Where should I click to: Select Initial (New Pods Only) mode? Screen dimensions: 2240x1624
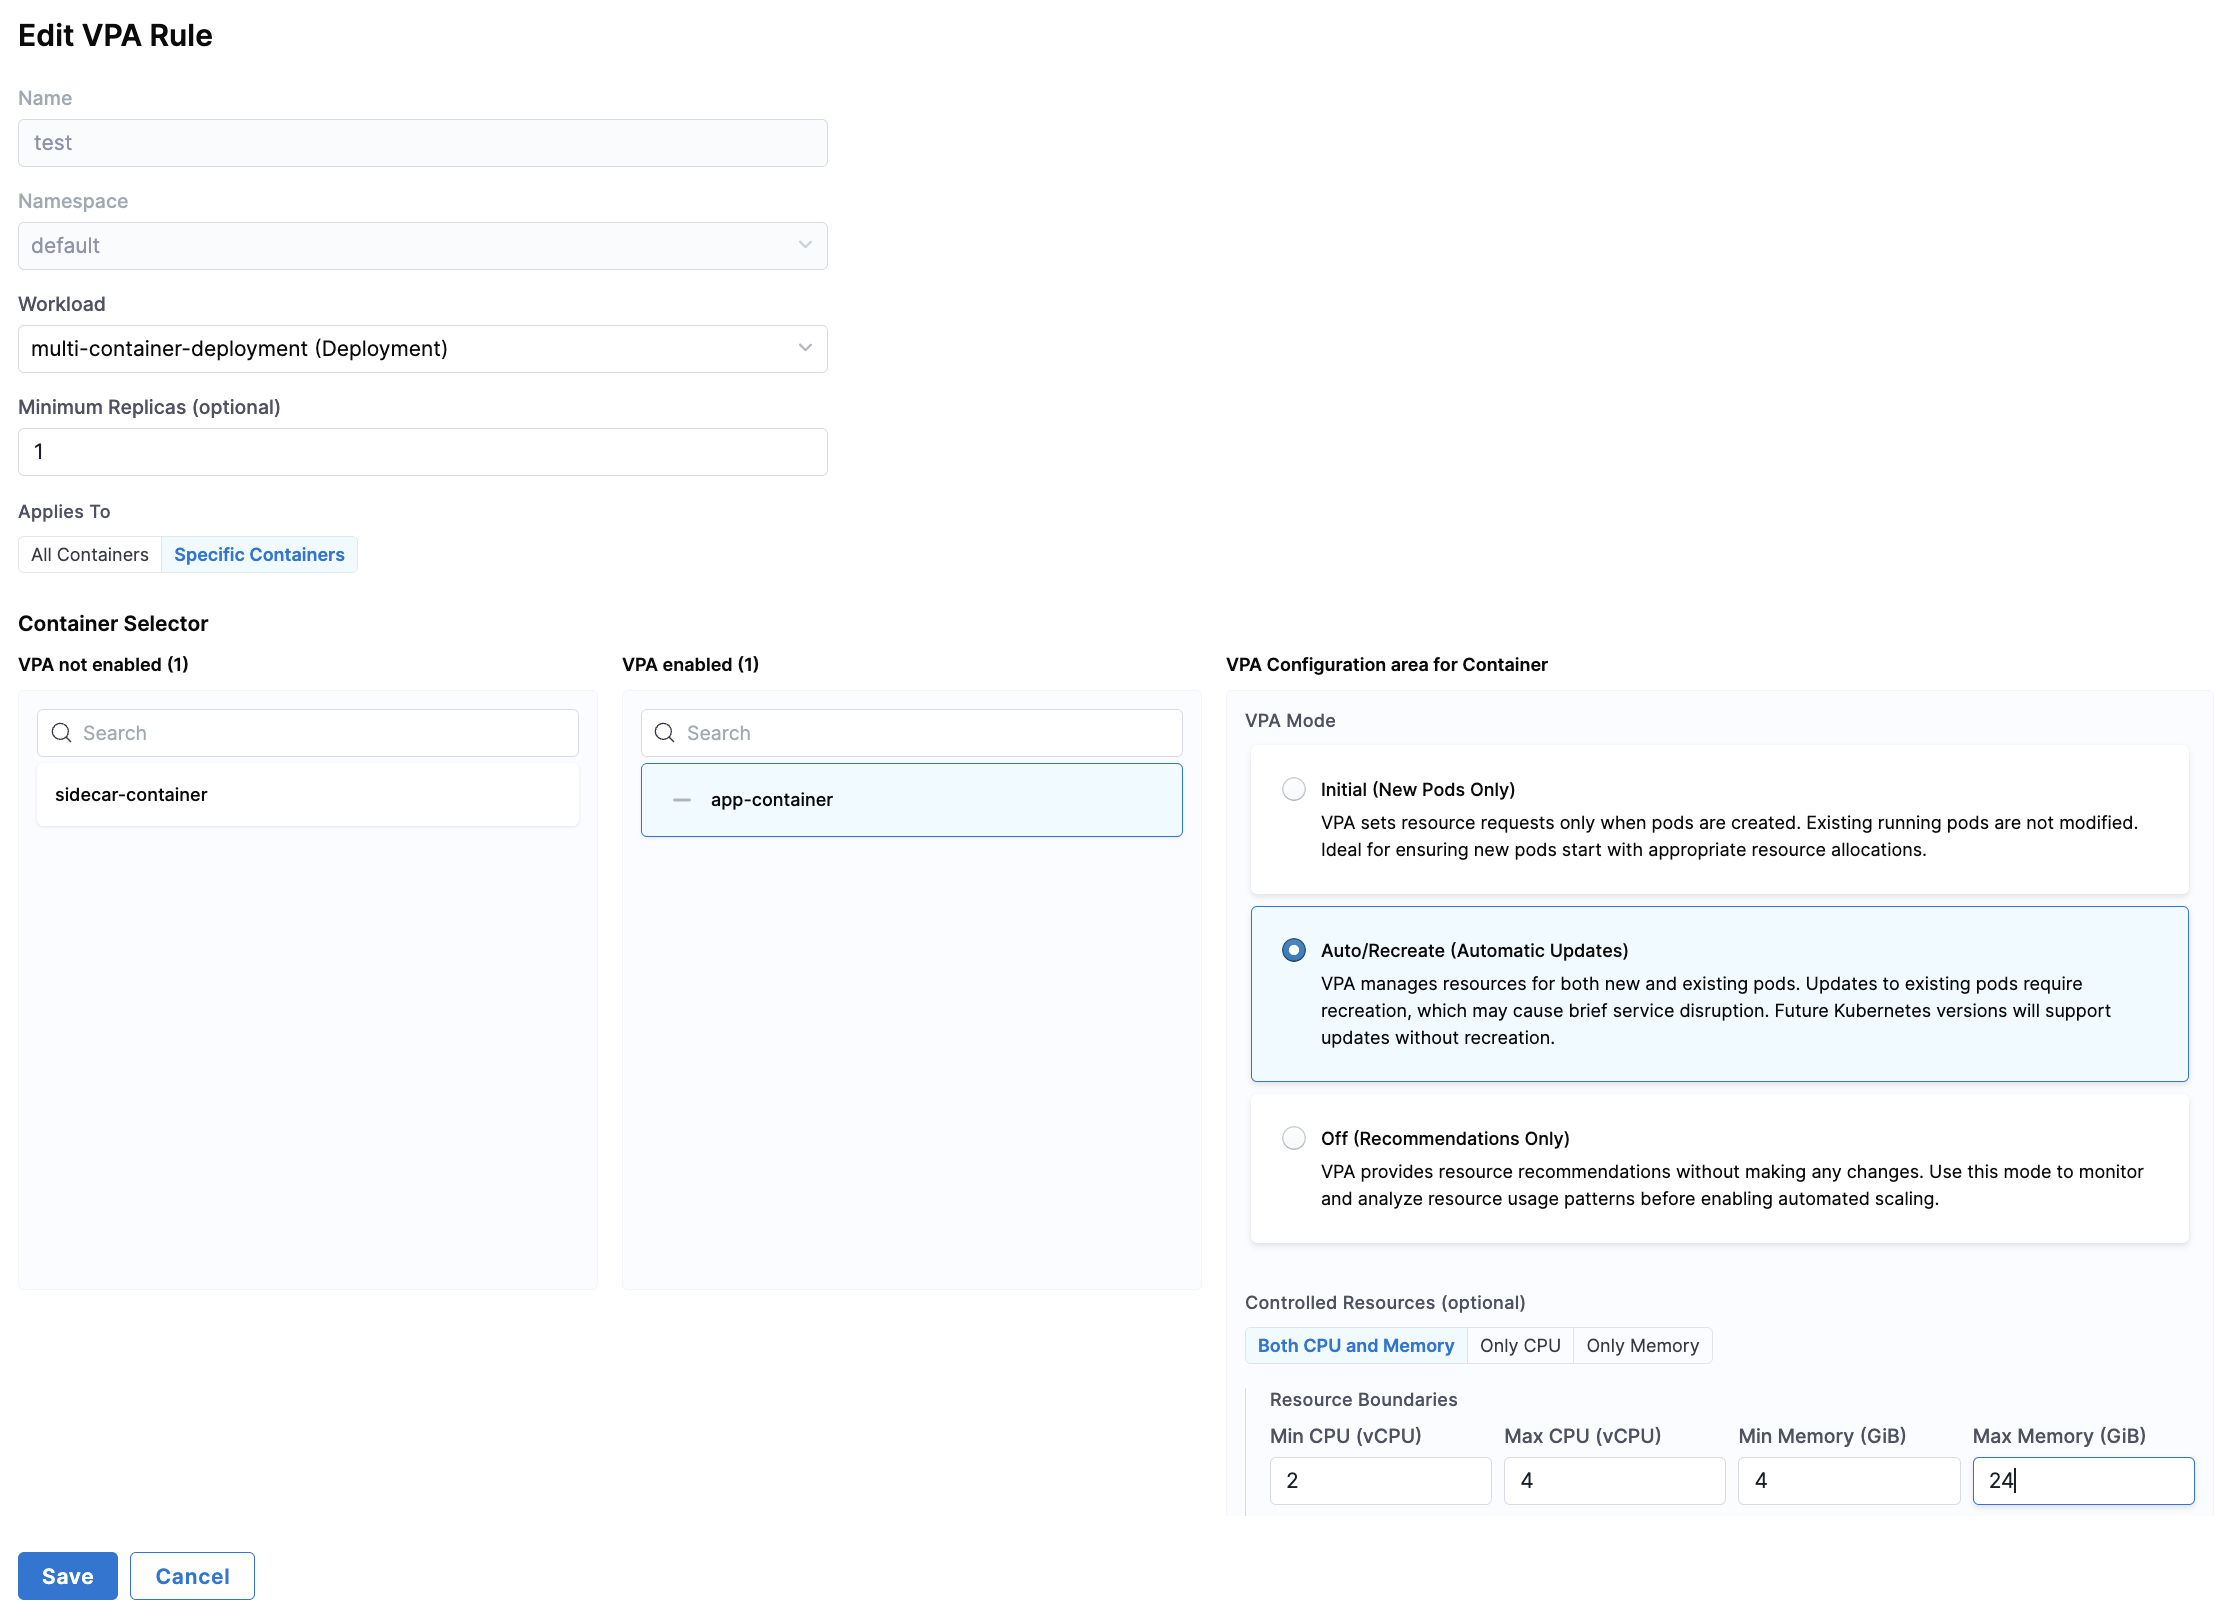click(1294, 789)
